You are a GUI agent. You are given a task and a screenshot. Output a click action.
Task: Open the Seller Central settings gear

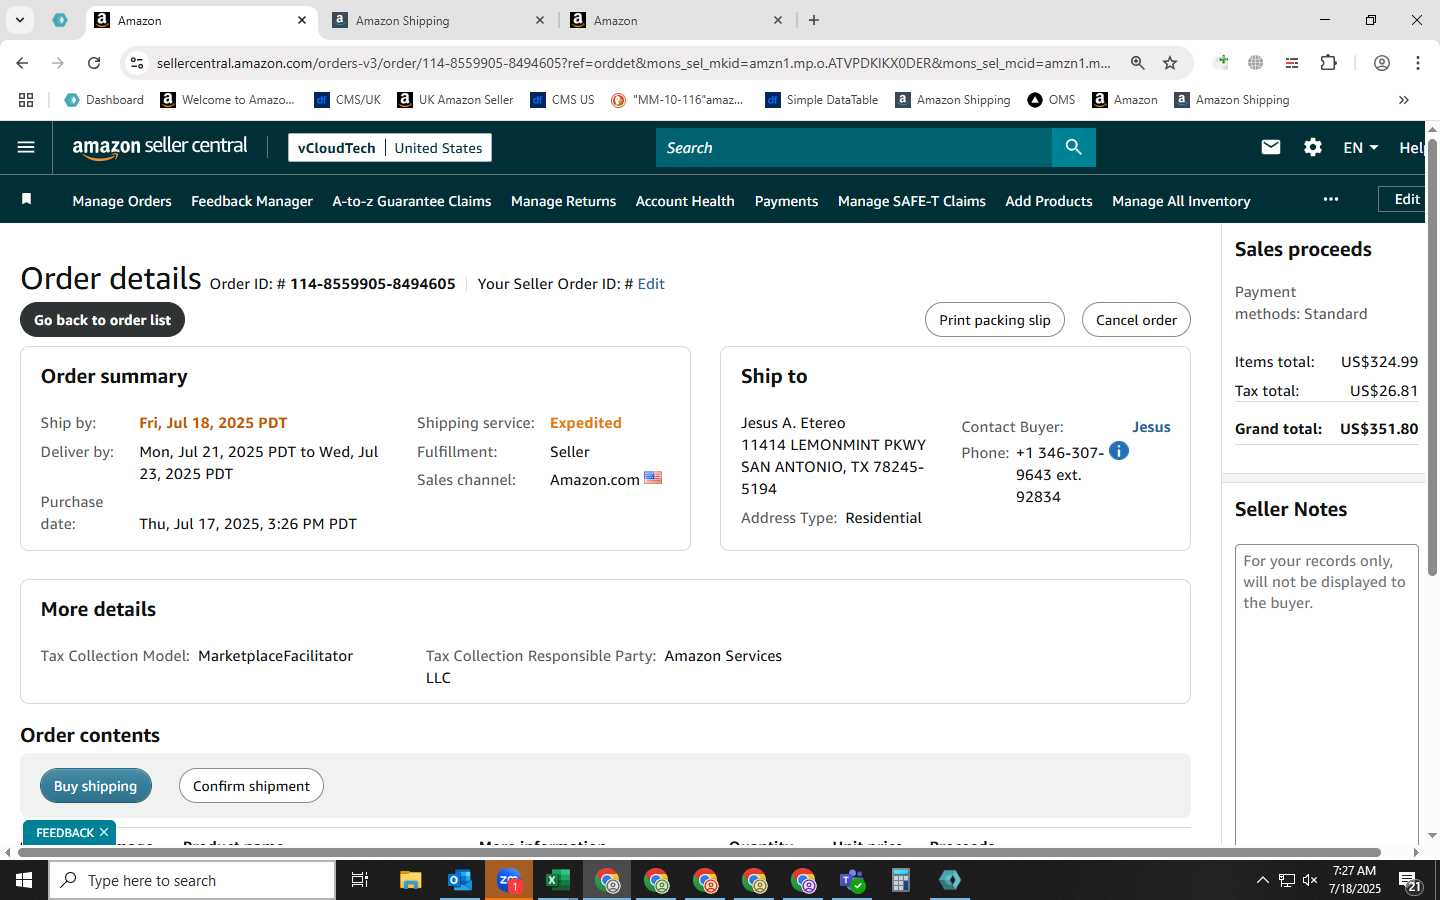pyautogui.click(x=1312, y=147)
